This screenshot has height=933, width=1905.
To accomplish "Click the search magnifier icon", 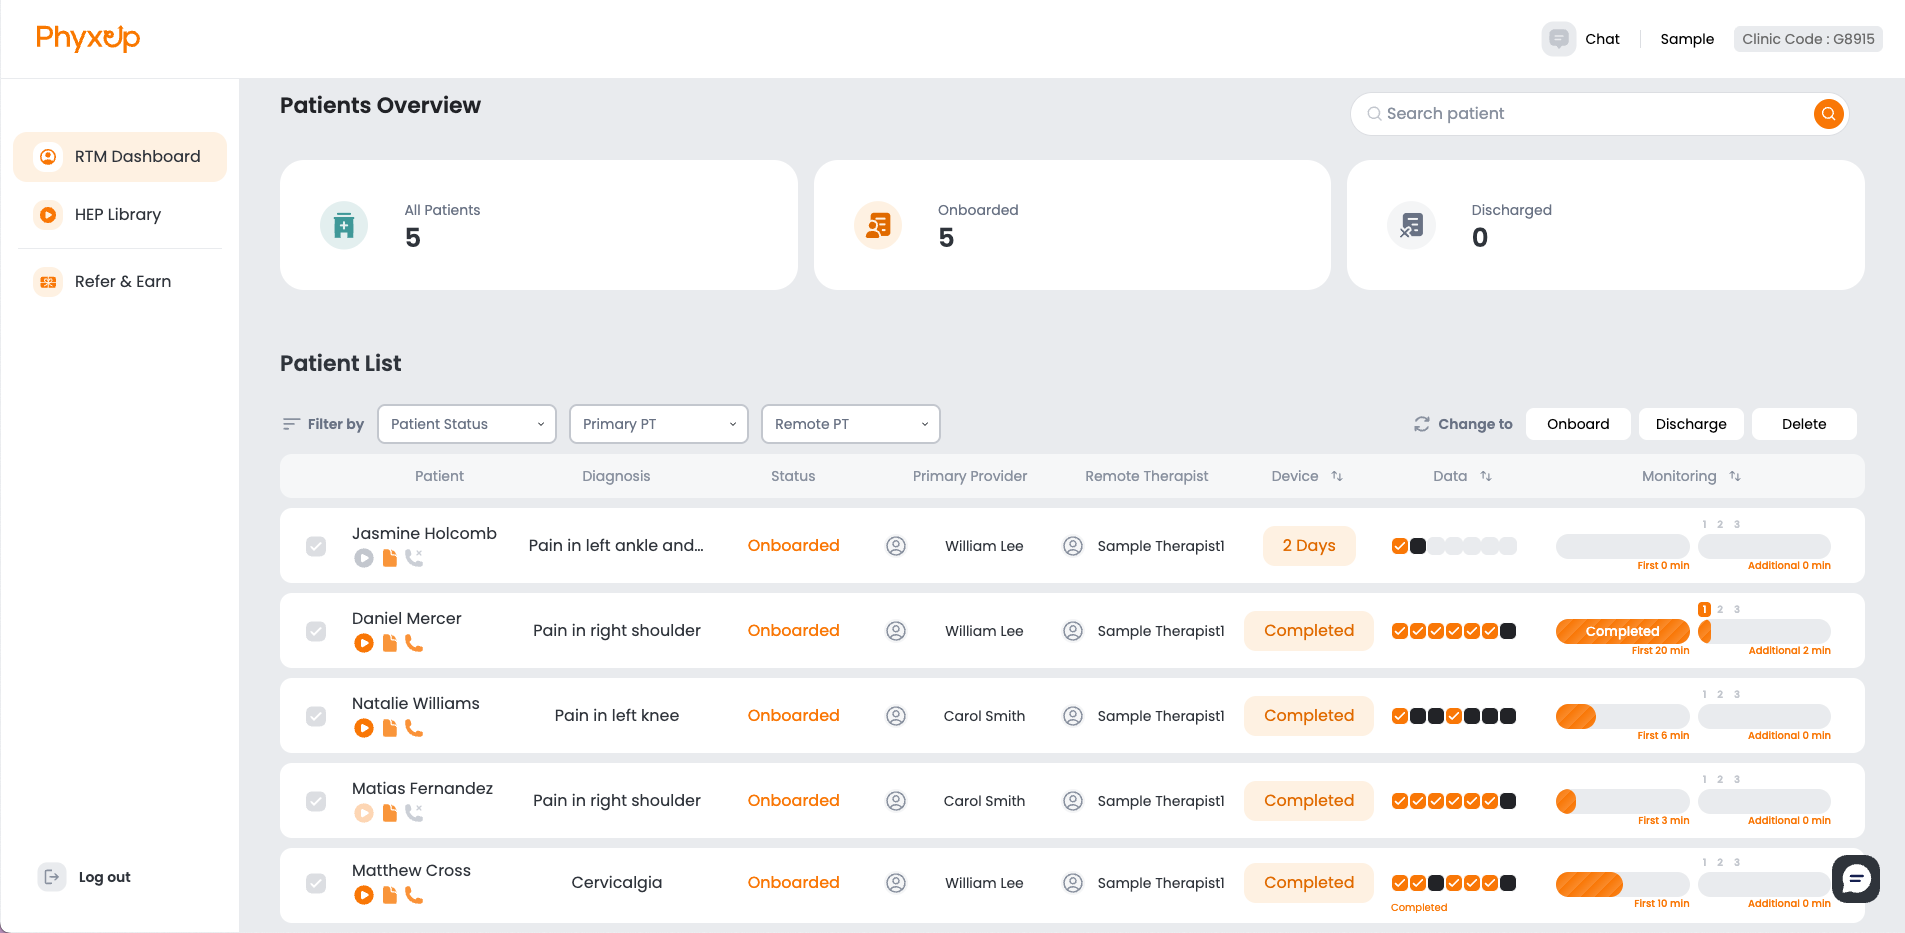I will tap(1828, 114).
